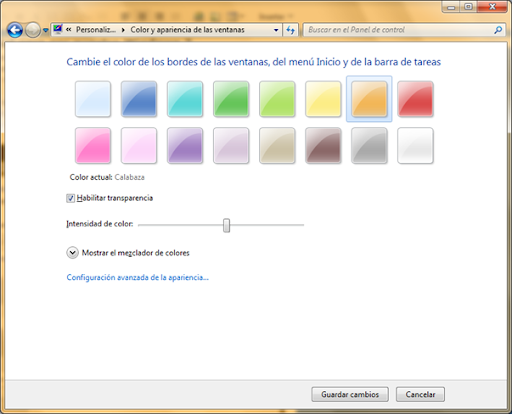Select Color y apariencia de las ventanas breadcrumb
Screen dimensions: 512x414
(187, 30)
